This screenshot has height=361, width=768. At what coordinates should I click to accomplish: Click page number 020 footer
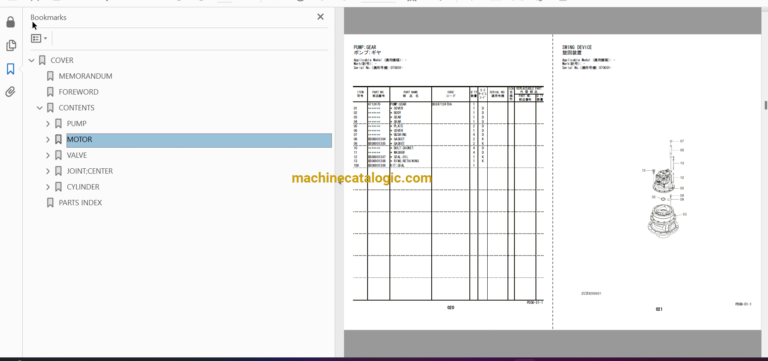point(450,308)
